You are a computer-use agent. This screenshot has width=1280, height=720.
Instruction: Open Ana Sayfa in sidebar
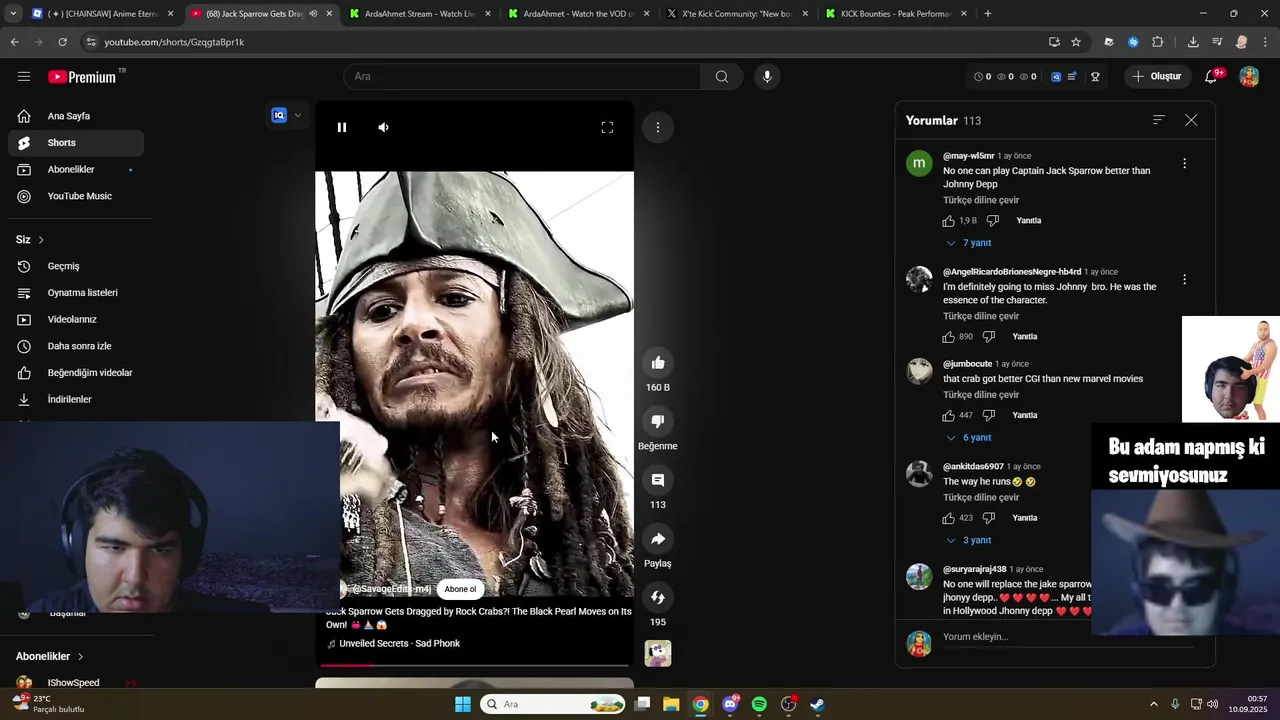76,116
